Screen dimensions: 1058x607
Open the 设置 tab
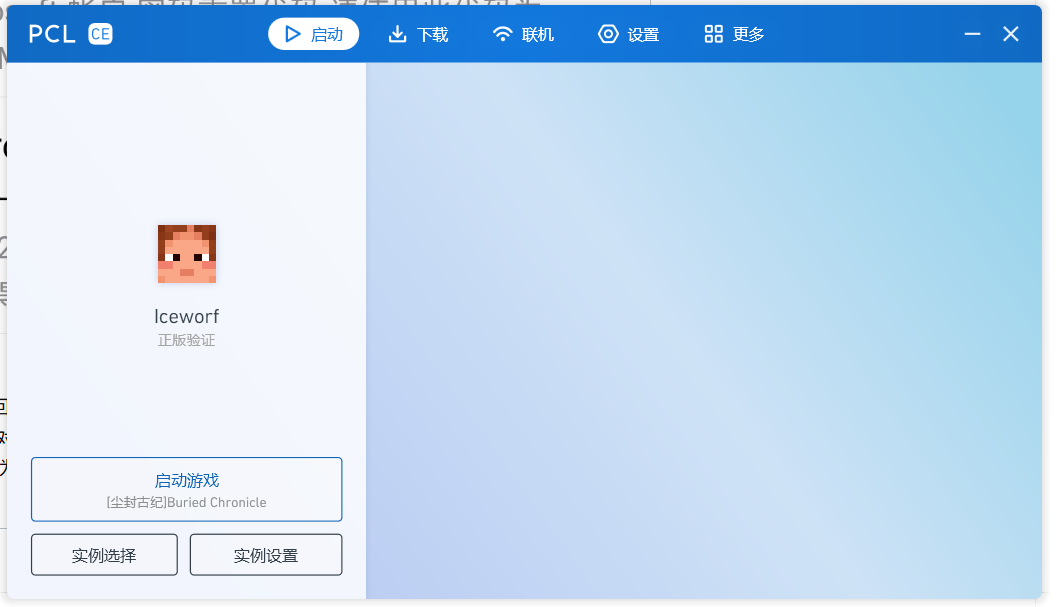[628, 33]
